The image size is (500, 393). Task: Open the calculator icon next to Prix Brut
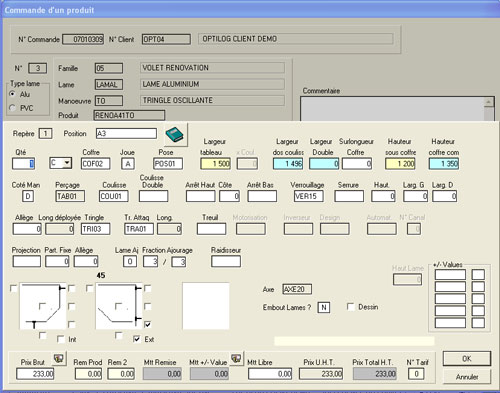pyautogui.click(x=59, y=358)
